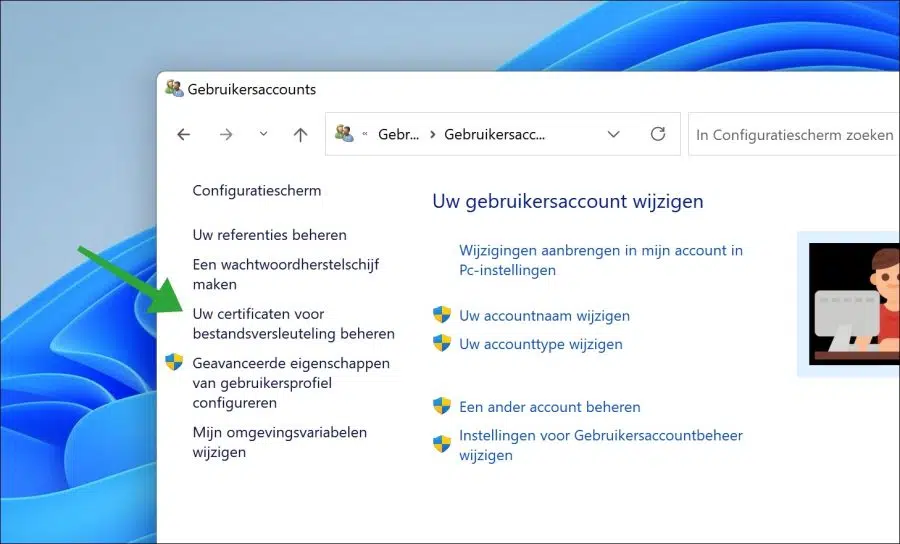
Task: Click the forward navigation arrow
Action: (226, 135)
